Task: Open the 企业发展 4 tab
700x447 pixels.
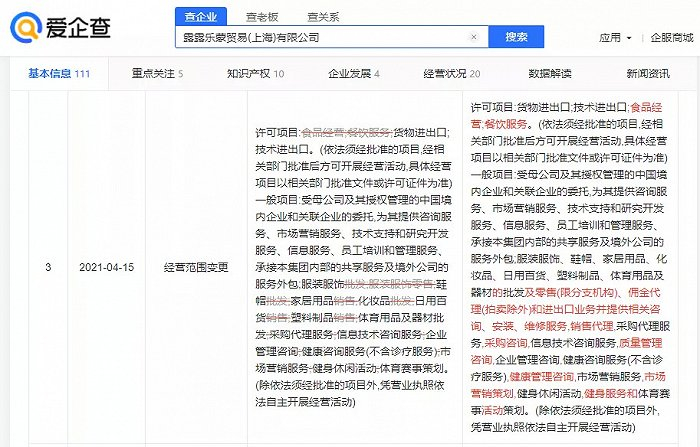Action: click(x=354, y=74)
